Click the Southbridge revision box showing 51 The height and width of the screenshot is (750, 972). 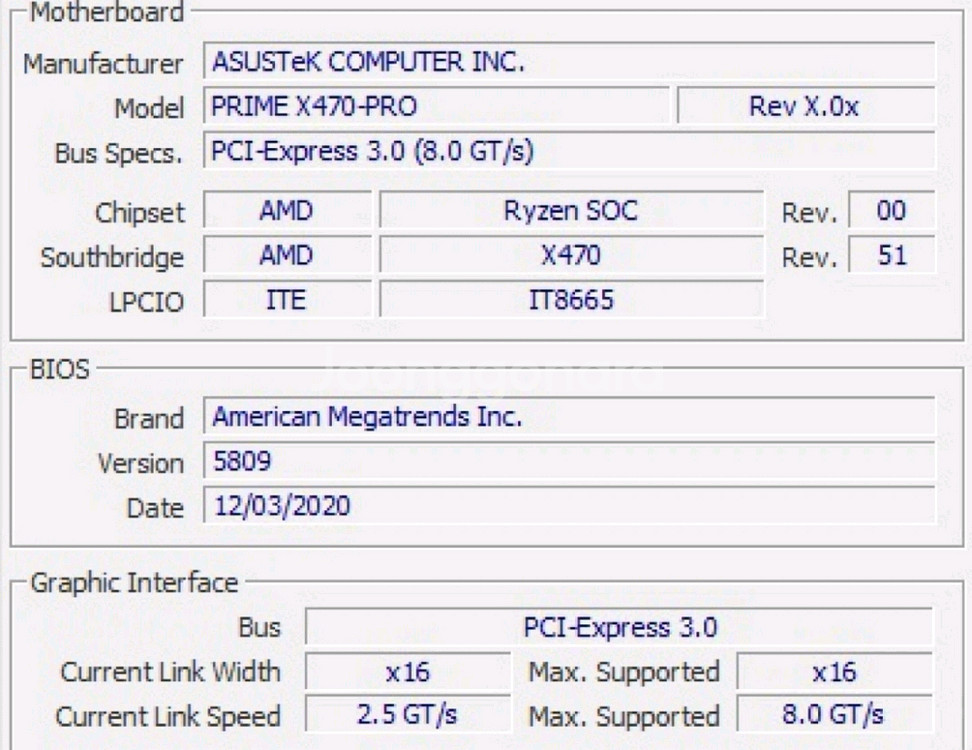(x=890, y=256)
